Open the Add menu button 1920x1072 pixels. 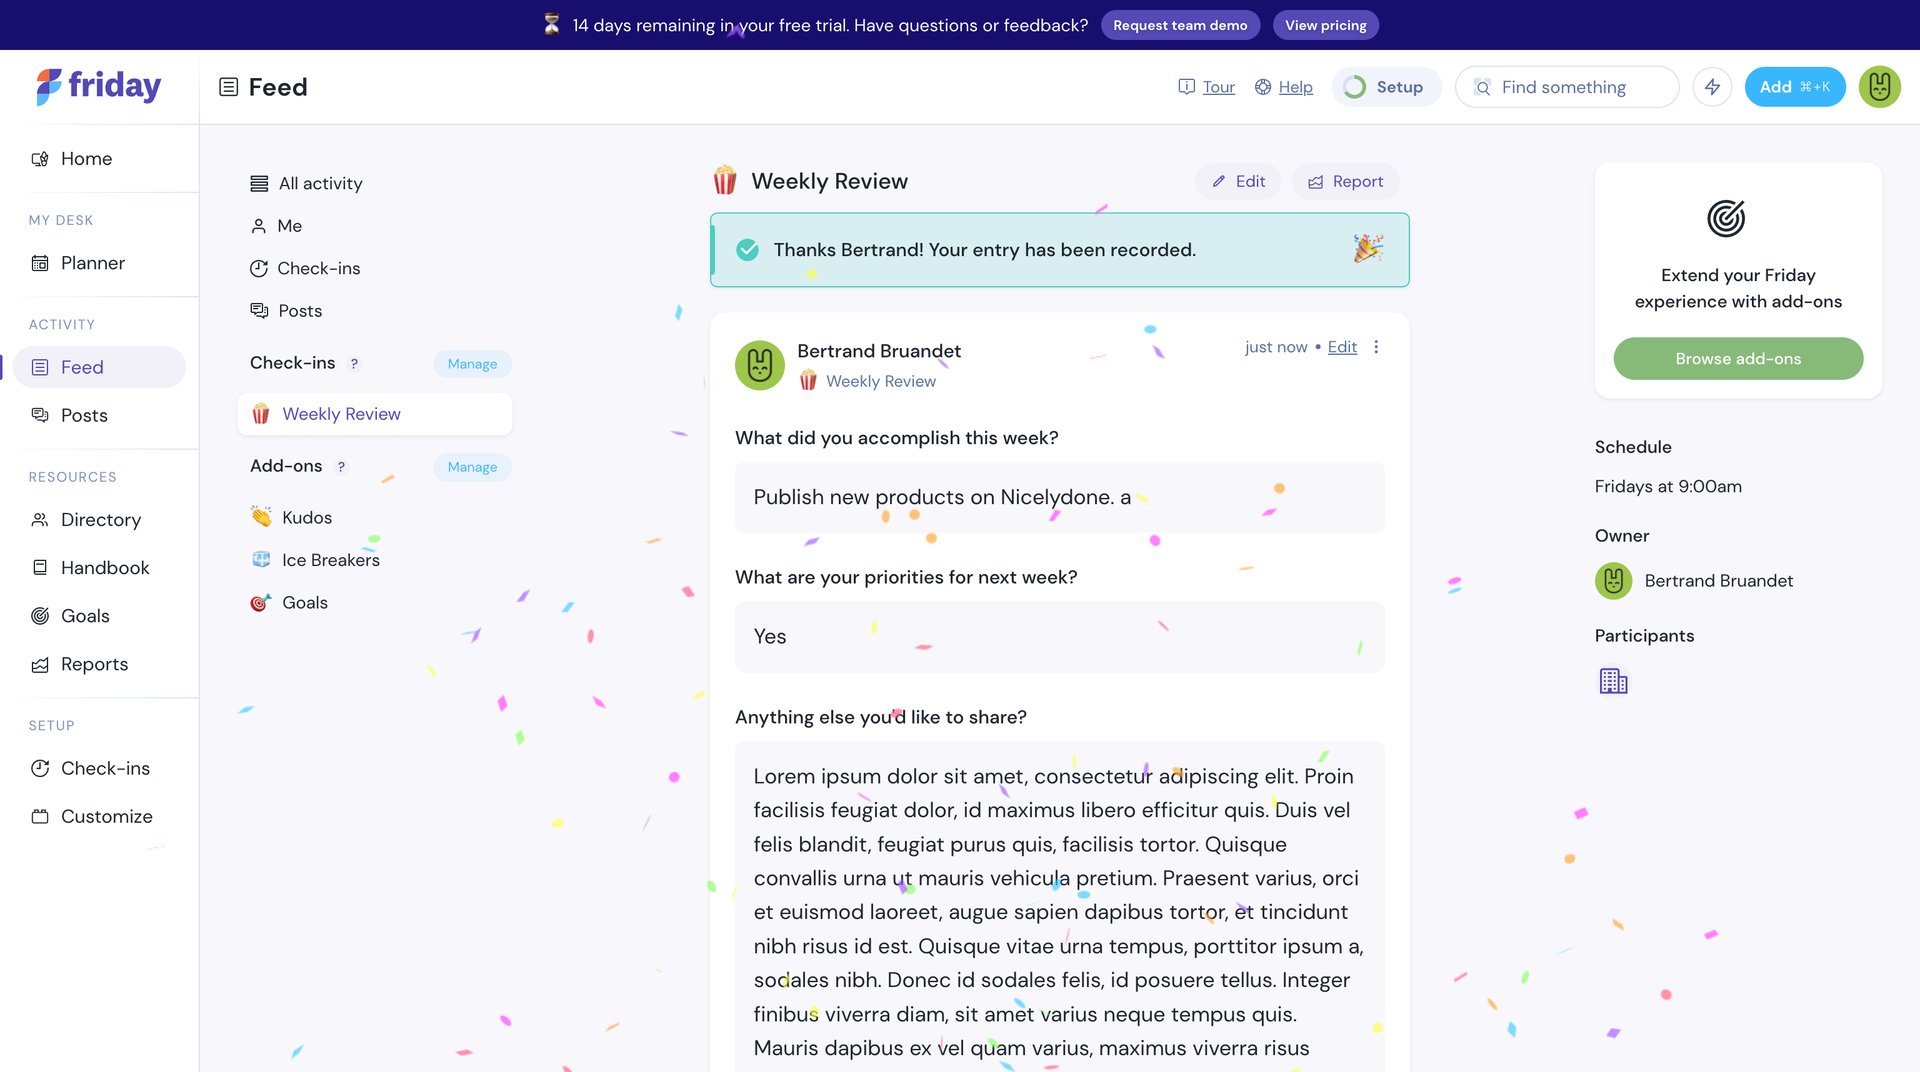(x=1794, y=87)
